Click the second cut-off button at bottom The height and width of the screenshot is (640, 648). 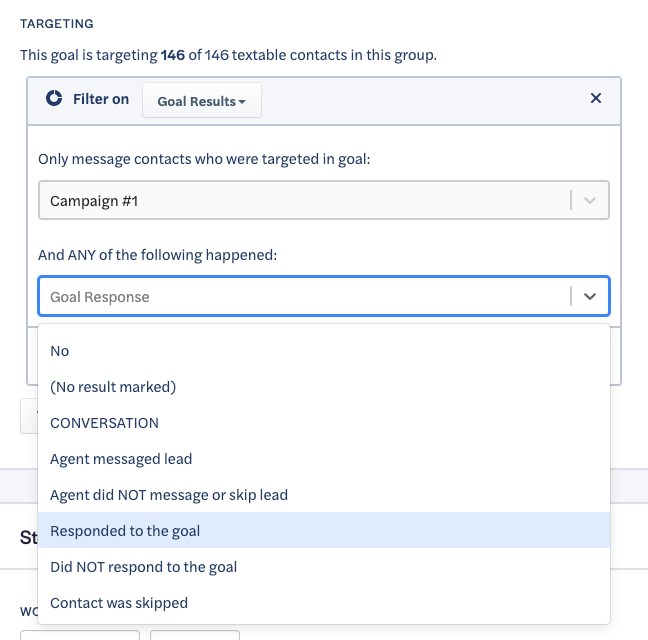tap(195, 635)
